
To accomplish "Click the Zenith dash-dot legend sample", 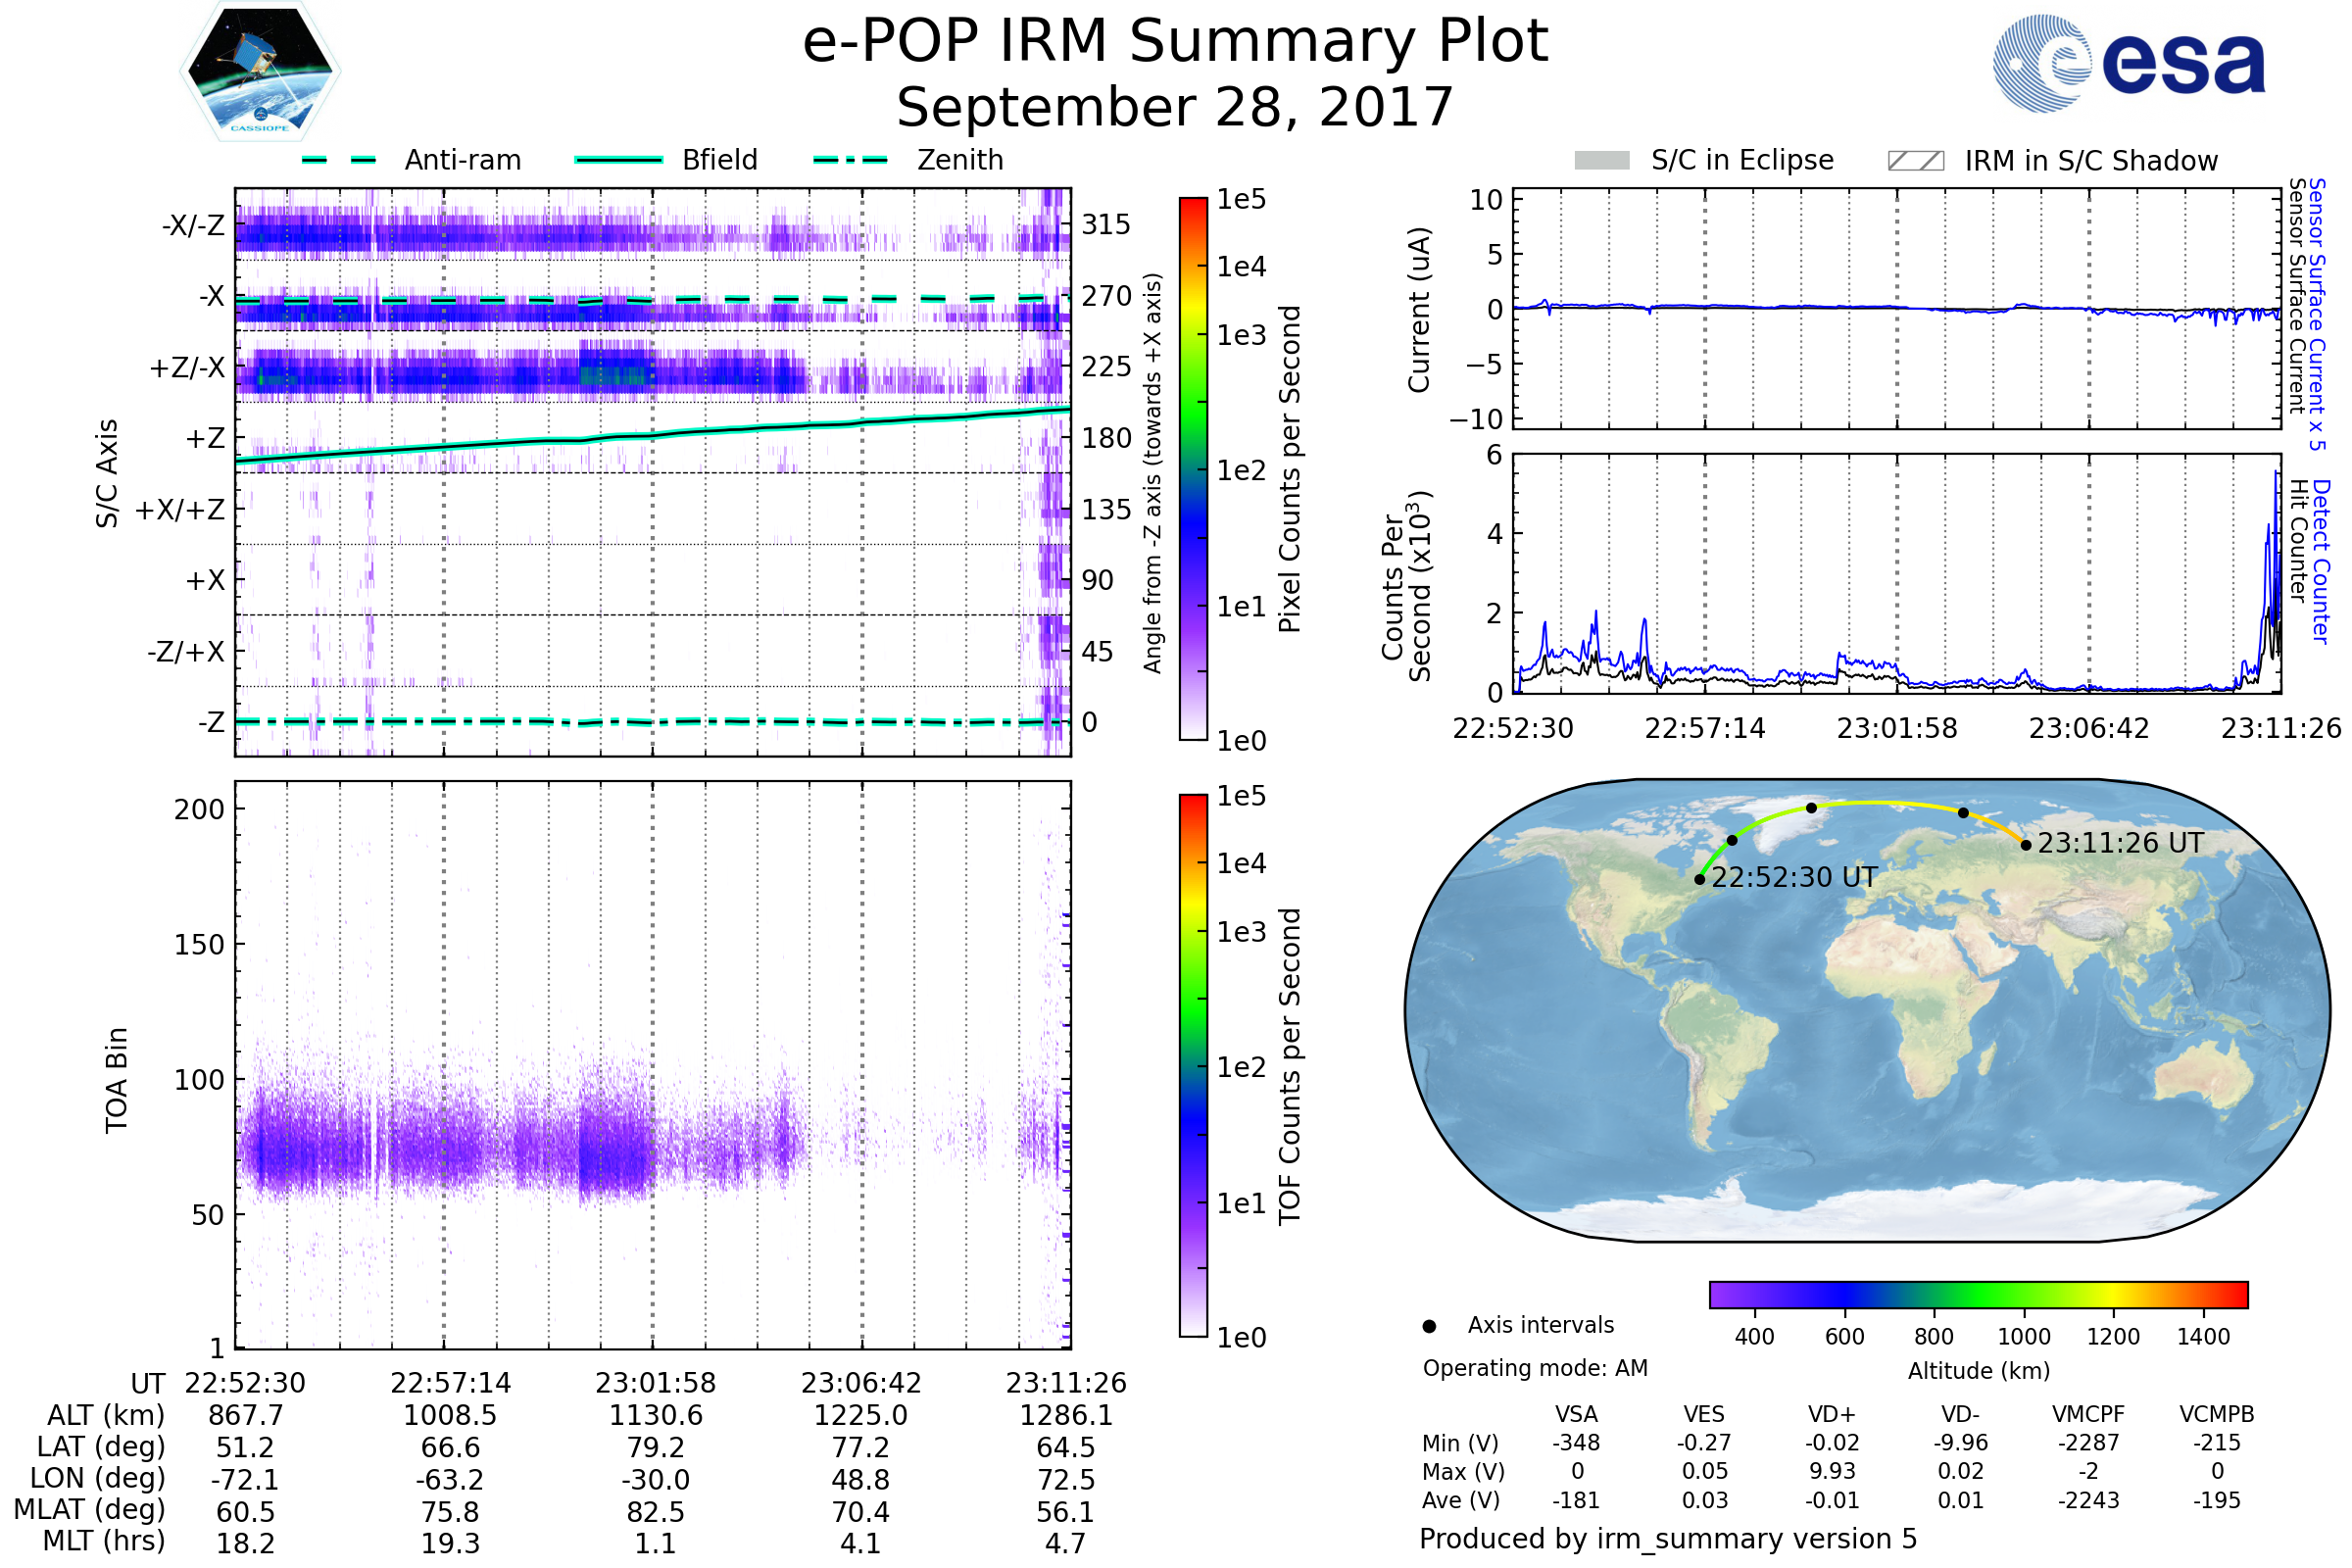I will pyautogui.click(x=850, y=160).
